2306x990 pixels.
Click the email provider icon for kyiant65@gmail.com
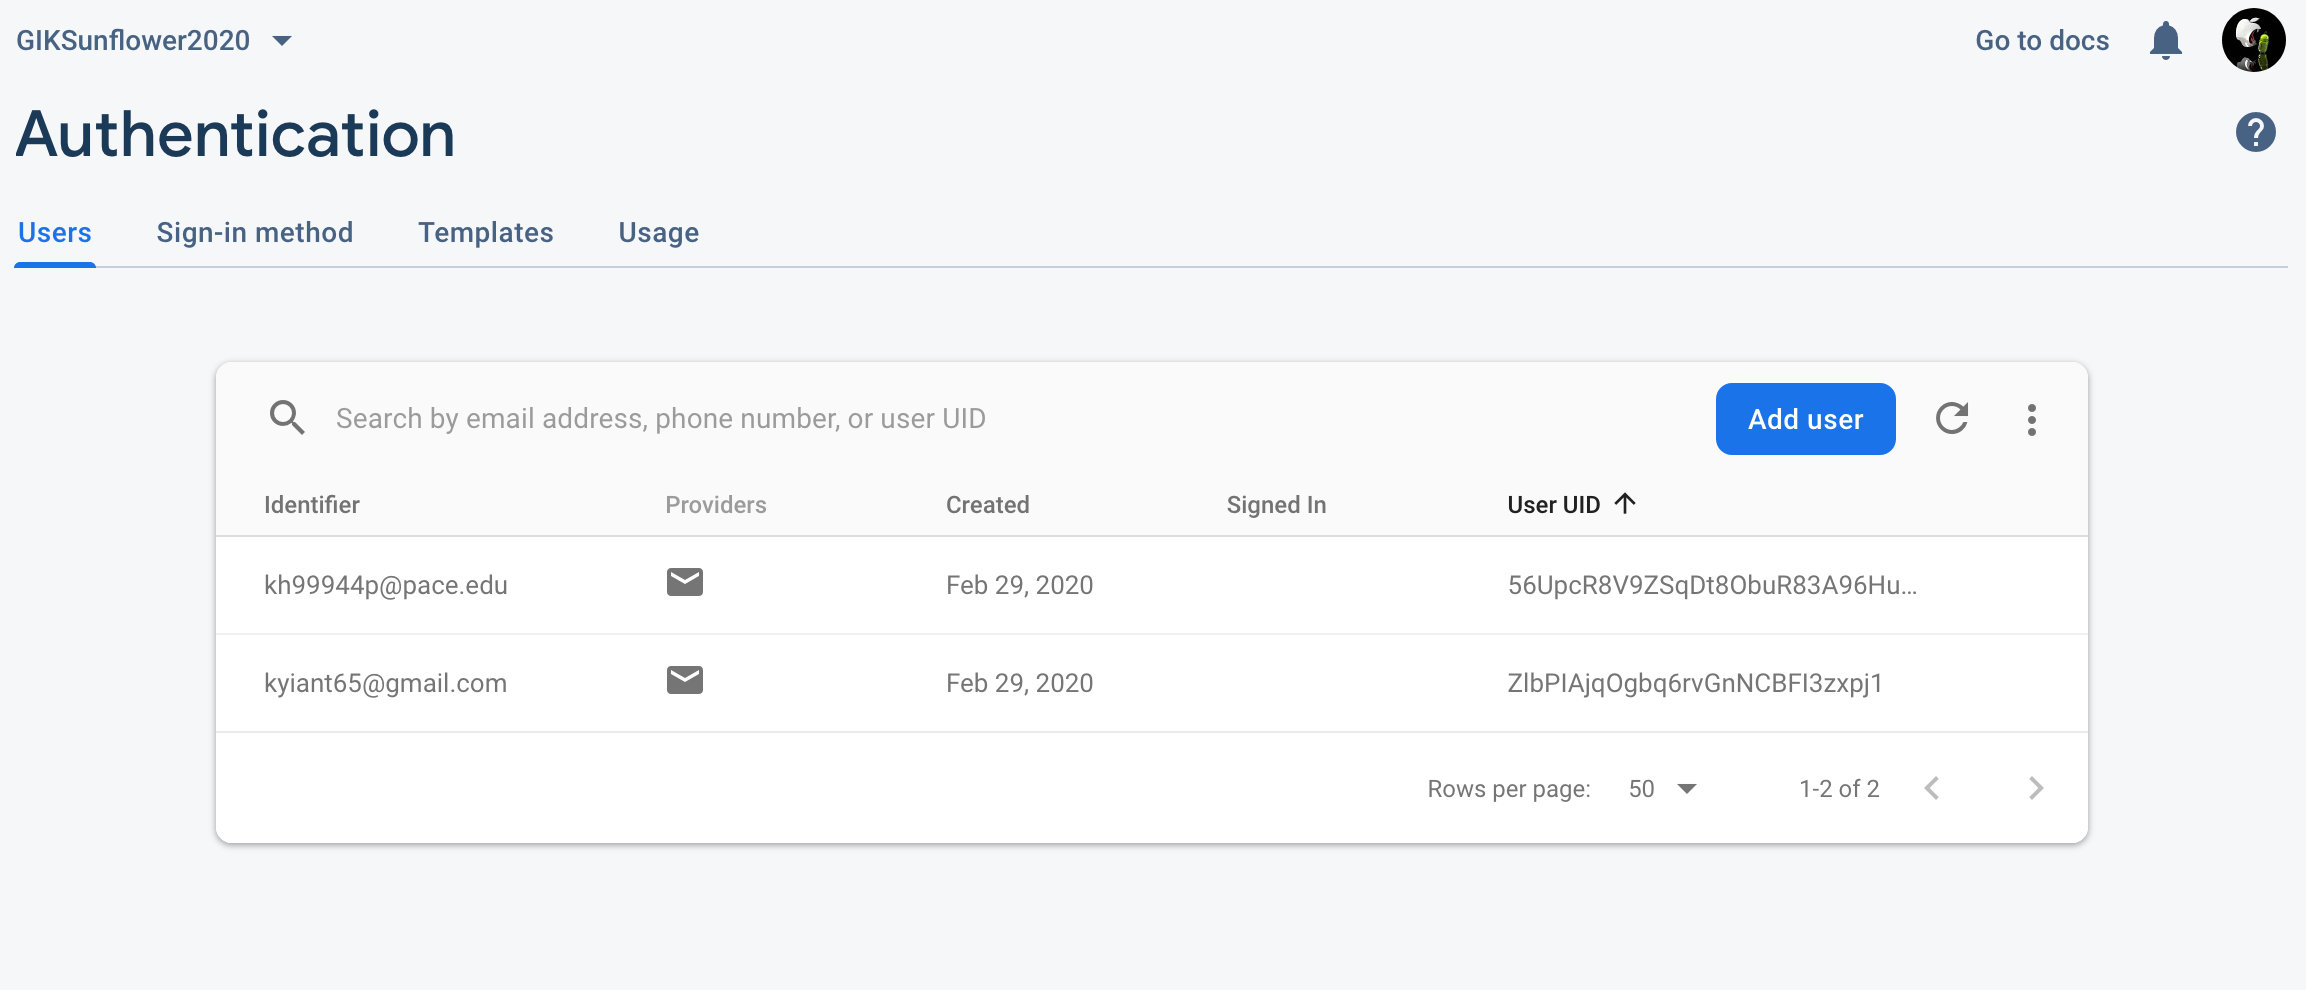click(685, 681)
